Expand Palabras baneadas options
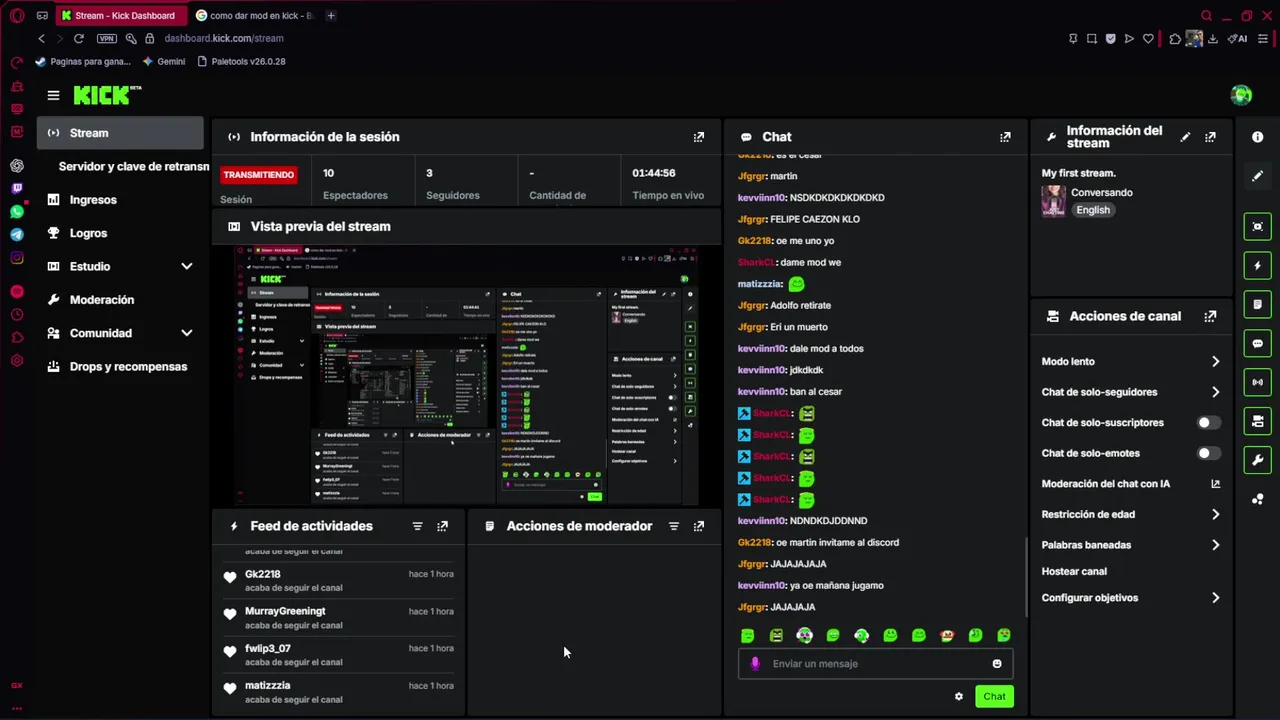Image resolution: width=1280 pixels, height=720 pixels. 1215,545
